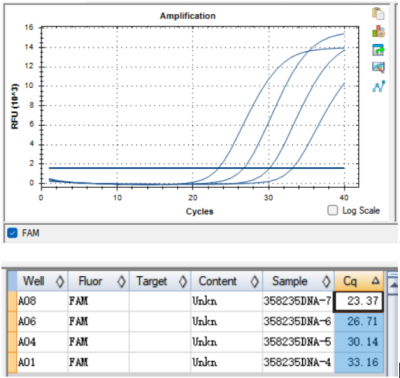Click FAM fluor cell in A04 row
Image resolution: width=400 pixels, height=378 pixels.
(x=99, y=342)
